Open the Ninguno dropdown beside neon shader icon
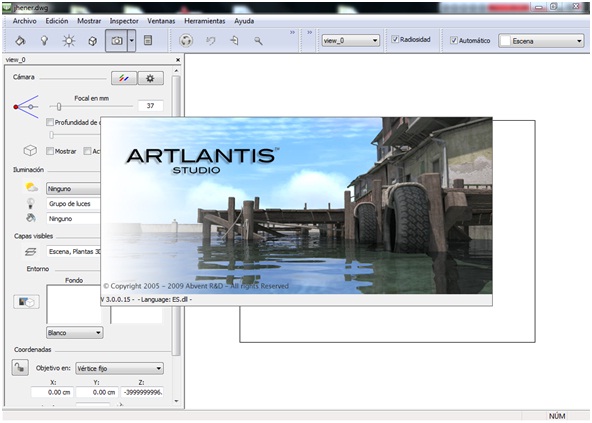 pos(73,219)
